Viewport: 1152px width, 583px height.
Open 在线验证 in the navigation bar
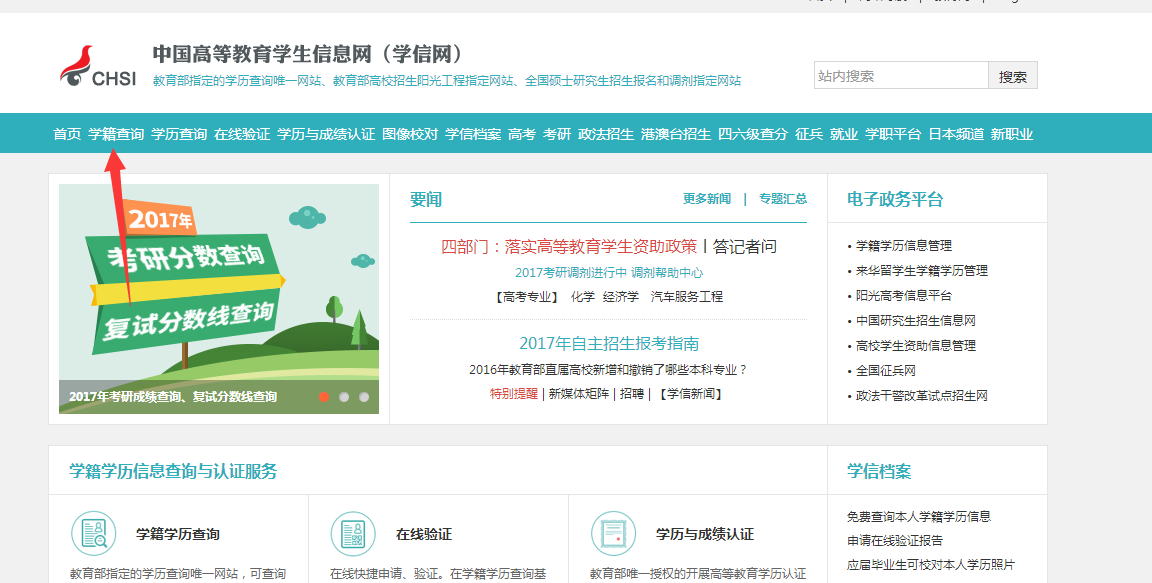tap(242, 134)
